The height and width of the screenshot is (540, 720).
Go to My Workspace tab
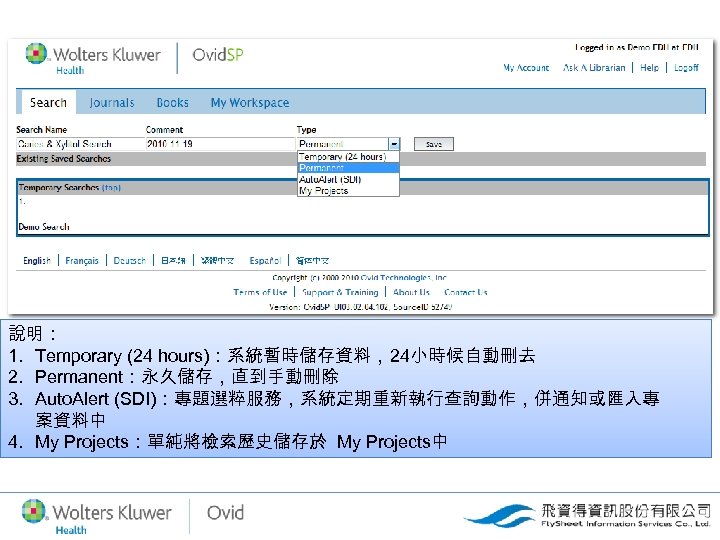(250, 102)
